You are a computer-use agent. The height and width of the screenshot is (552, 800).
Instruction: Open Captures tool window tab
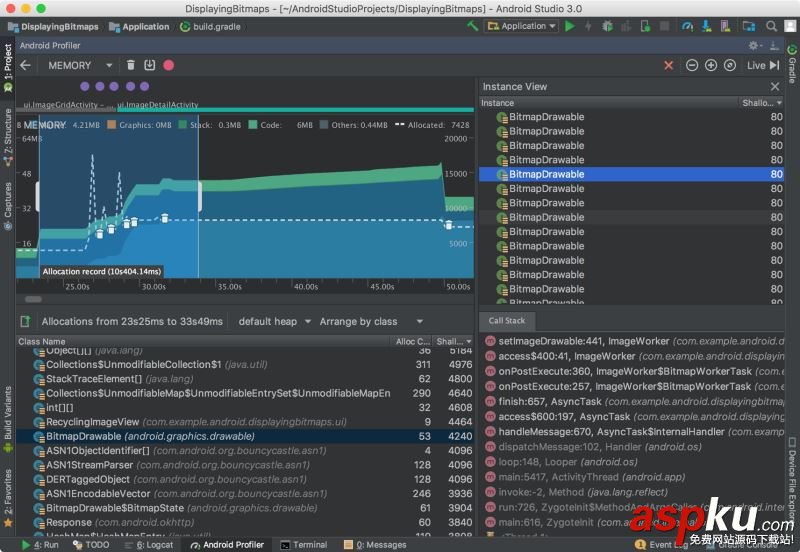(8, 206)
